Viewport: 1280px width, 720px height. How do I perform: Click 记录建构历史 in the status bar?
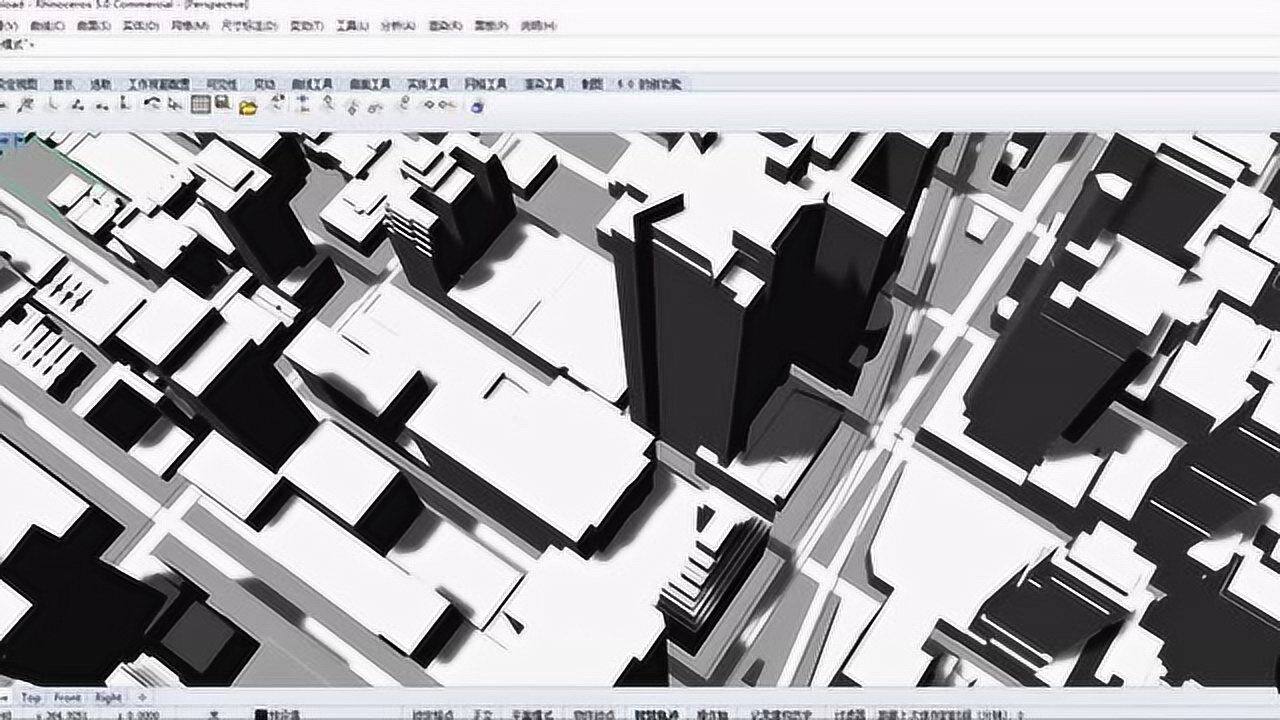coord(781,714)
